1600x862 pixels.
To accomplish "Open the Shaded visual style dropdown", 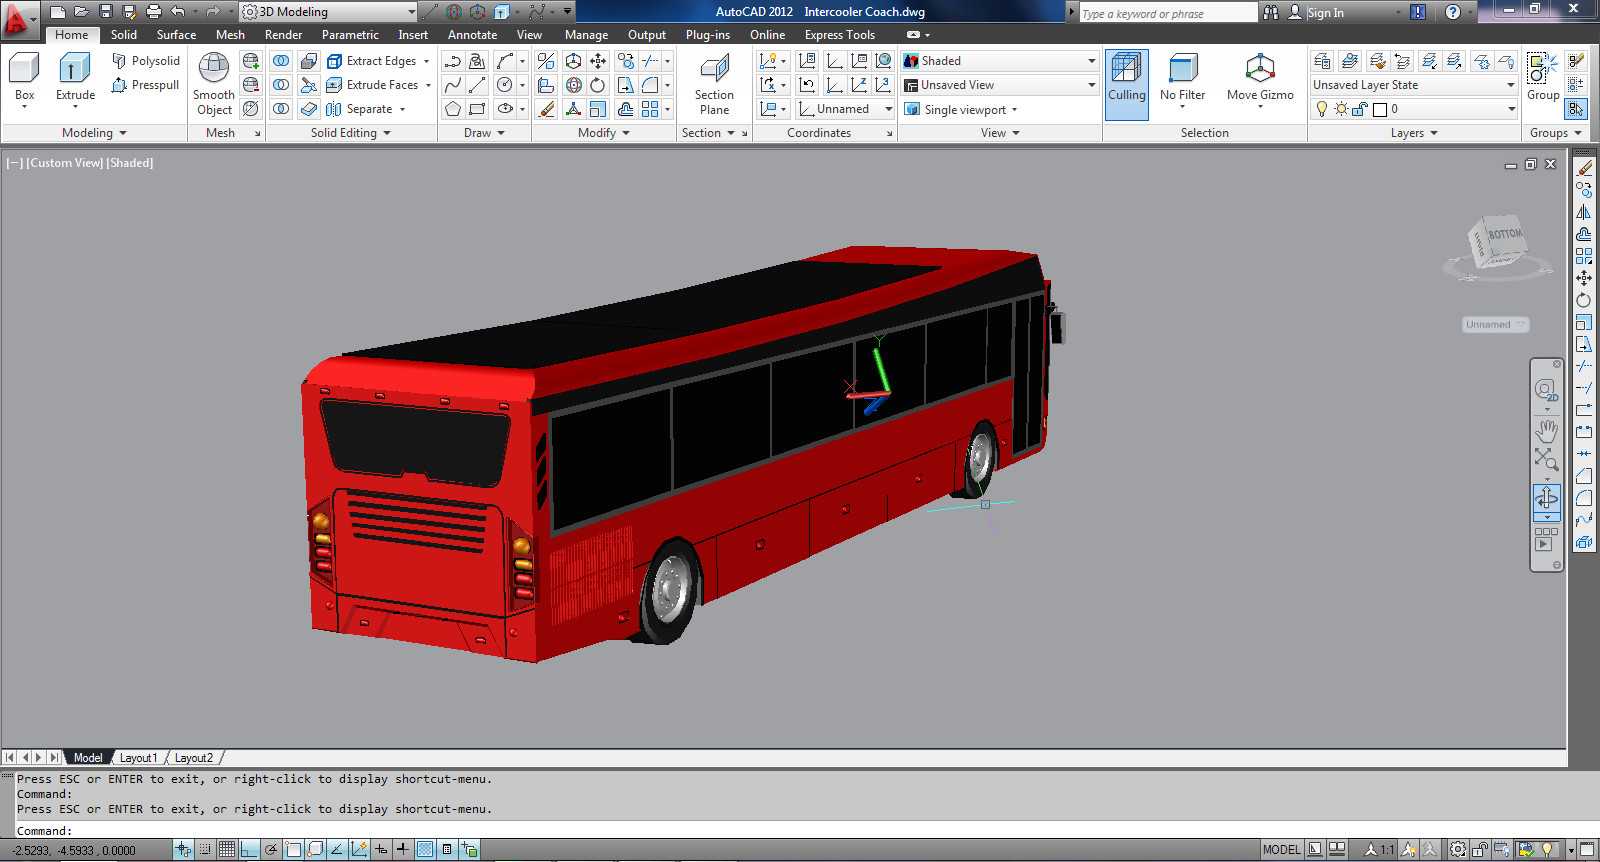I will point(999,61).
